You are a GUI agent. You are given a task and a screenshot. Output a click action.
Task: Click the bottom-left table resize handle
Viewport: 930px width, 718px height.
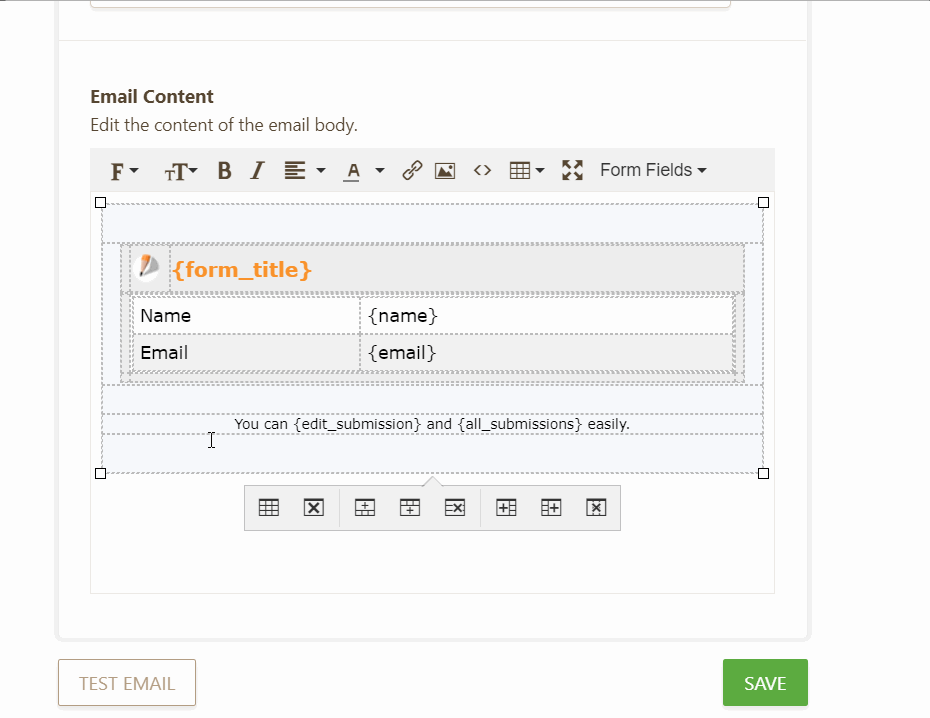point(101,473)
